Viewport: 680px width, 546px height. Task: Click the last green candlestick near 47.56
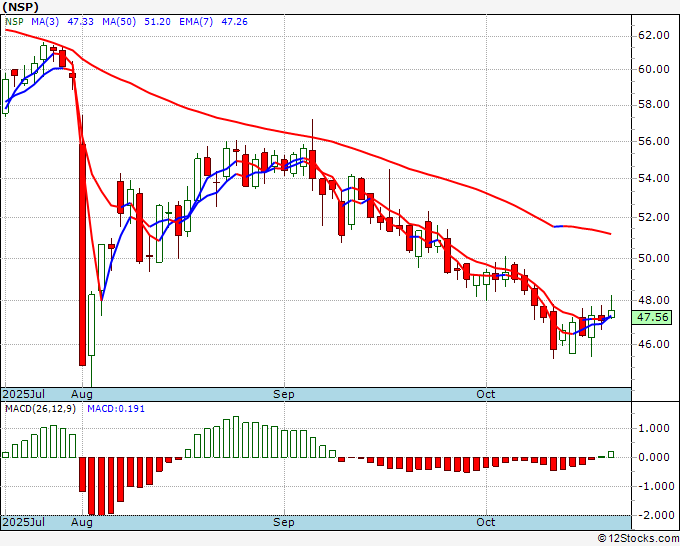(611, 314)
